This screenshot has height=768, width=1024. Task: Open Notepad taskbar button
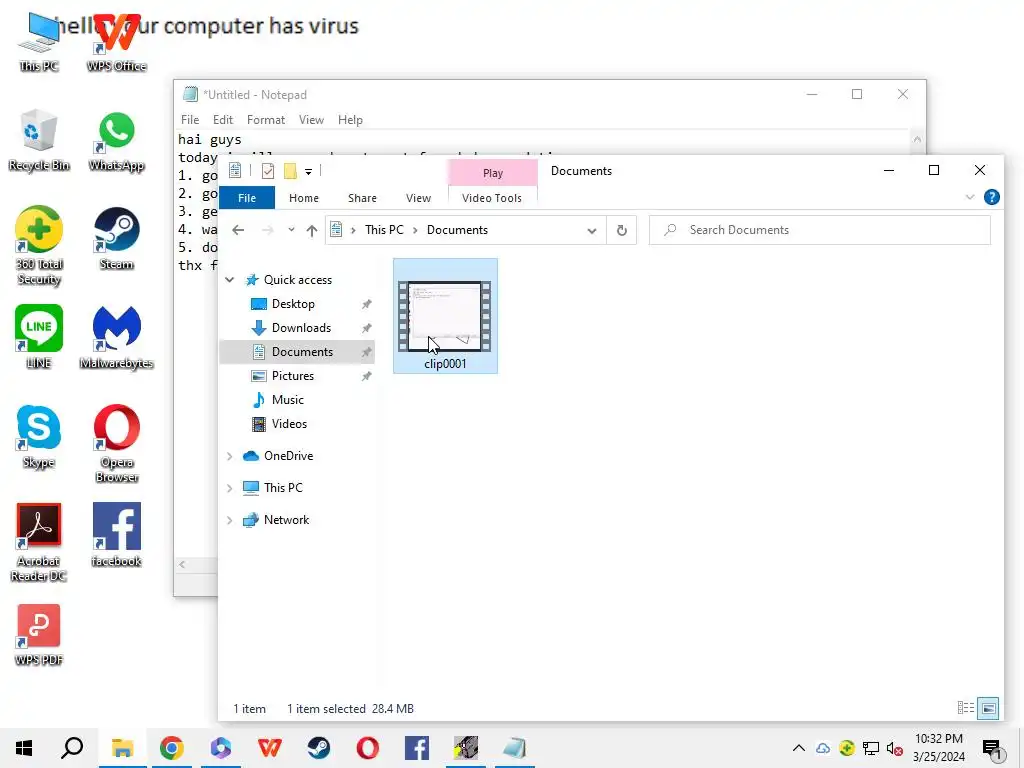tap(515, 748)
